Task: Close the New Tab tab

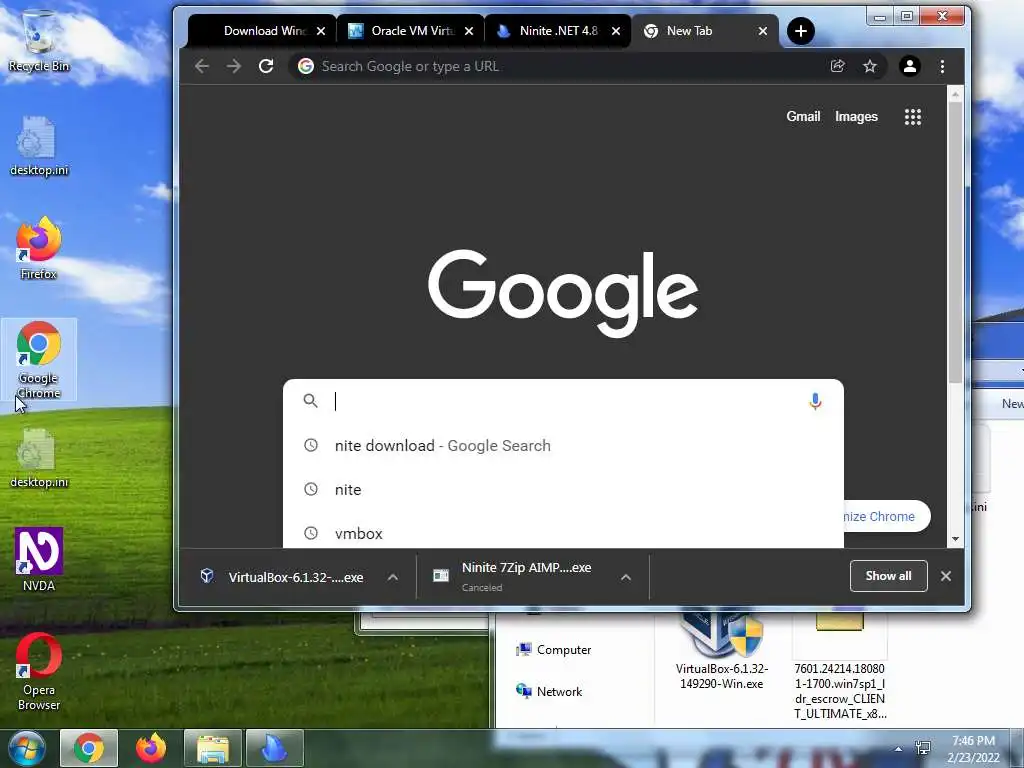Action: pyautogui.click(x=763, y=31)
